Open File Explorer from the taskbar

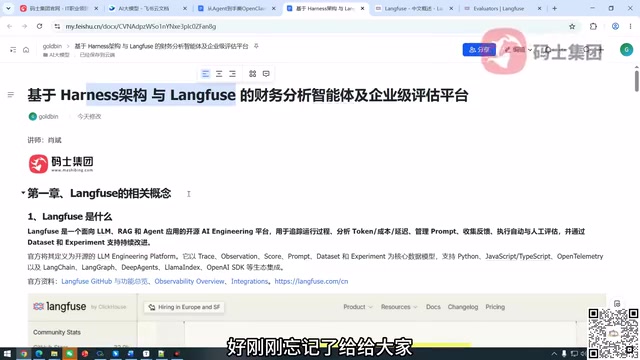54,353
